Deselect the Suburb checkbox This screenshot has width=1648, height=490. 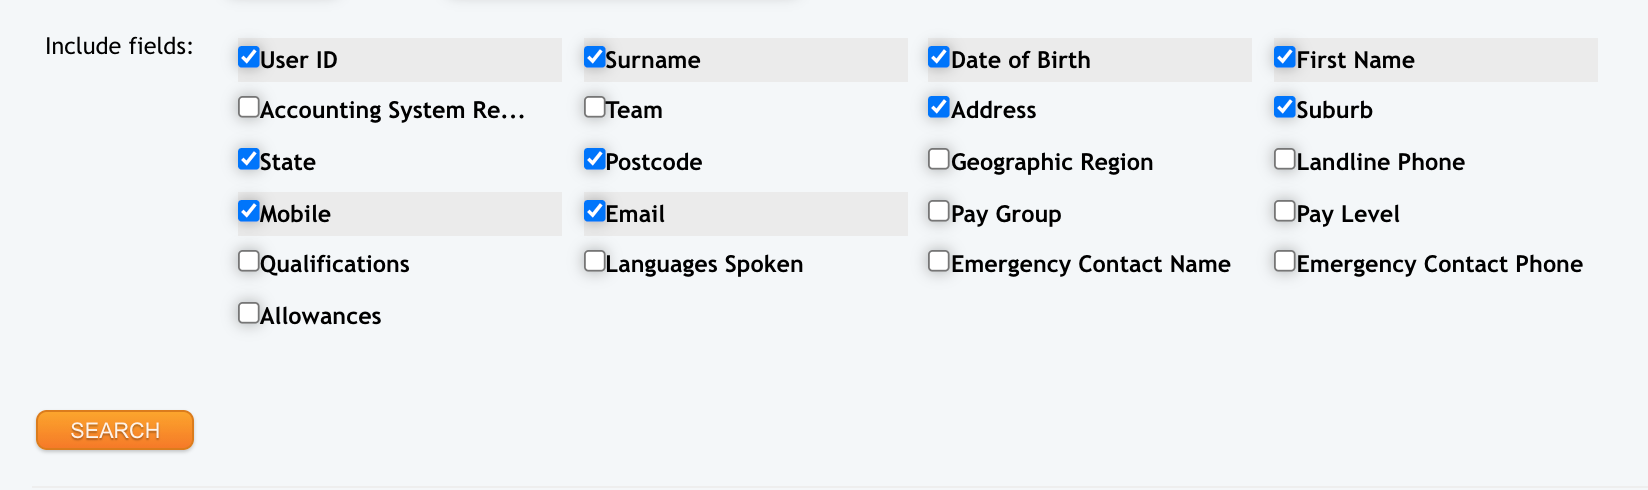click(1285, 107)
